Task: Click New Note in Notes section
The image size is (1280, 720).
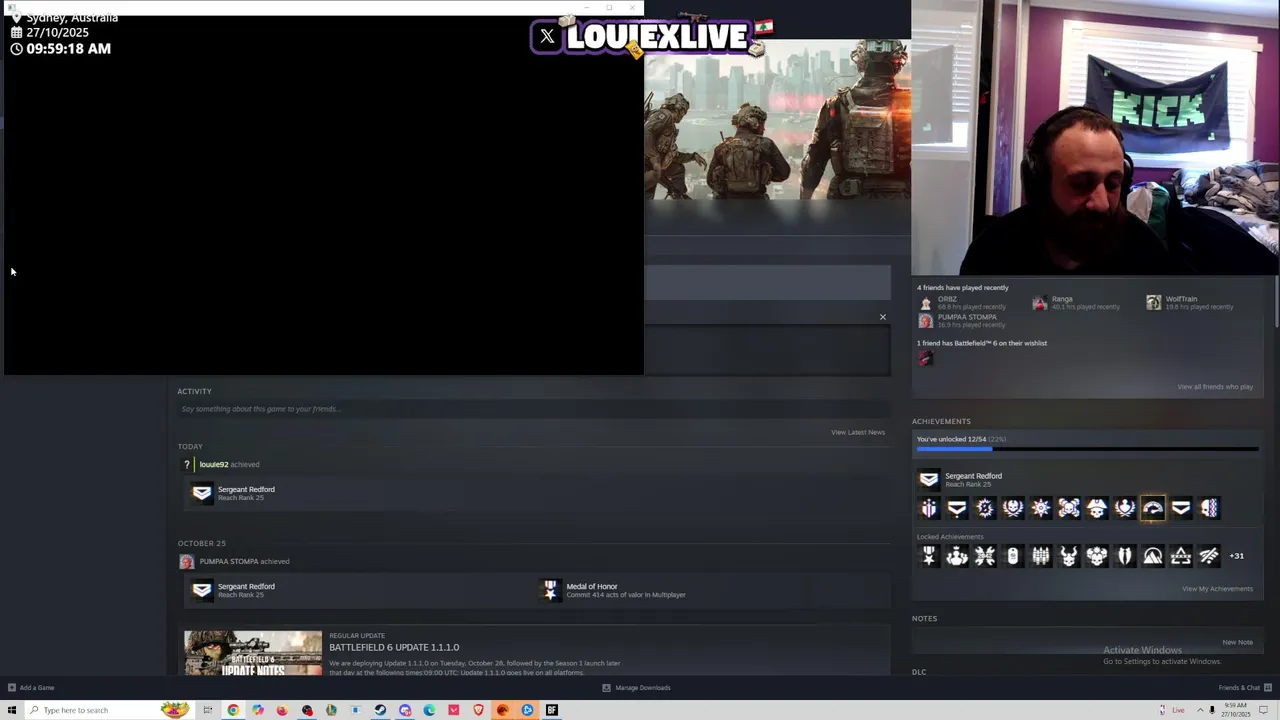Action: [x=1237, y=642]
